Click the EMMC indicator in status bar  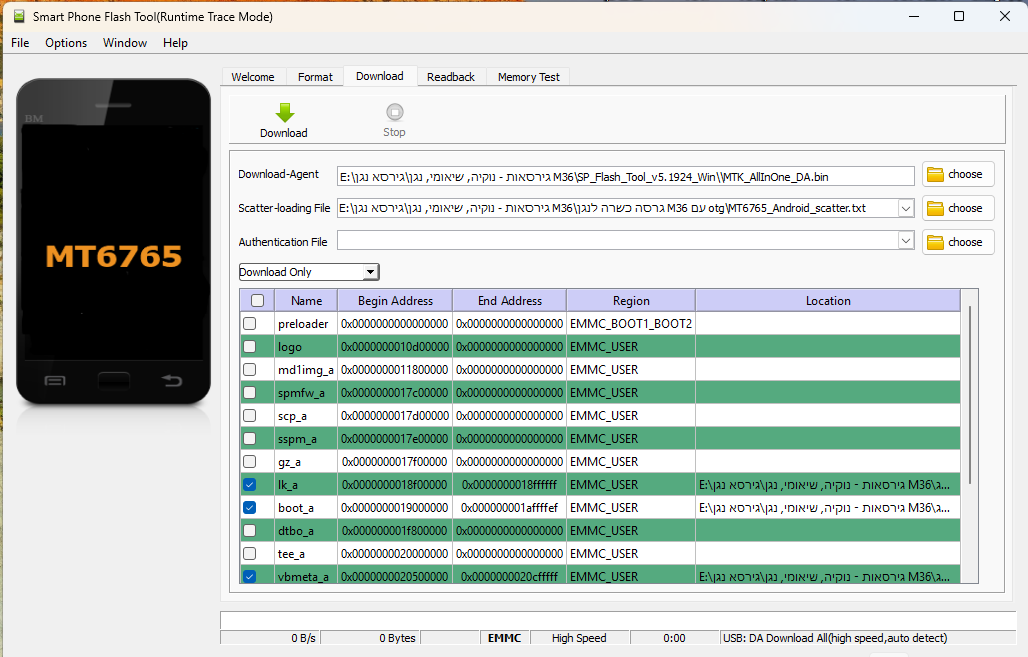(504, 637)
